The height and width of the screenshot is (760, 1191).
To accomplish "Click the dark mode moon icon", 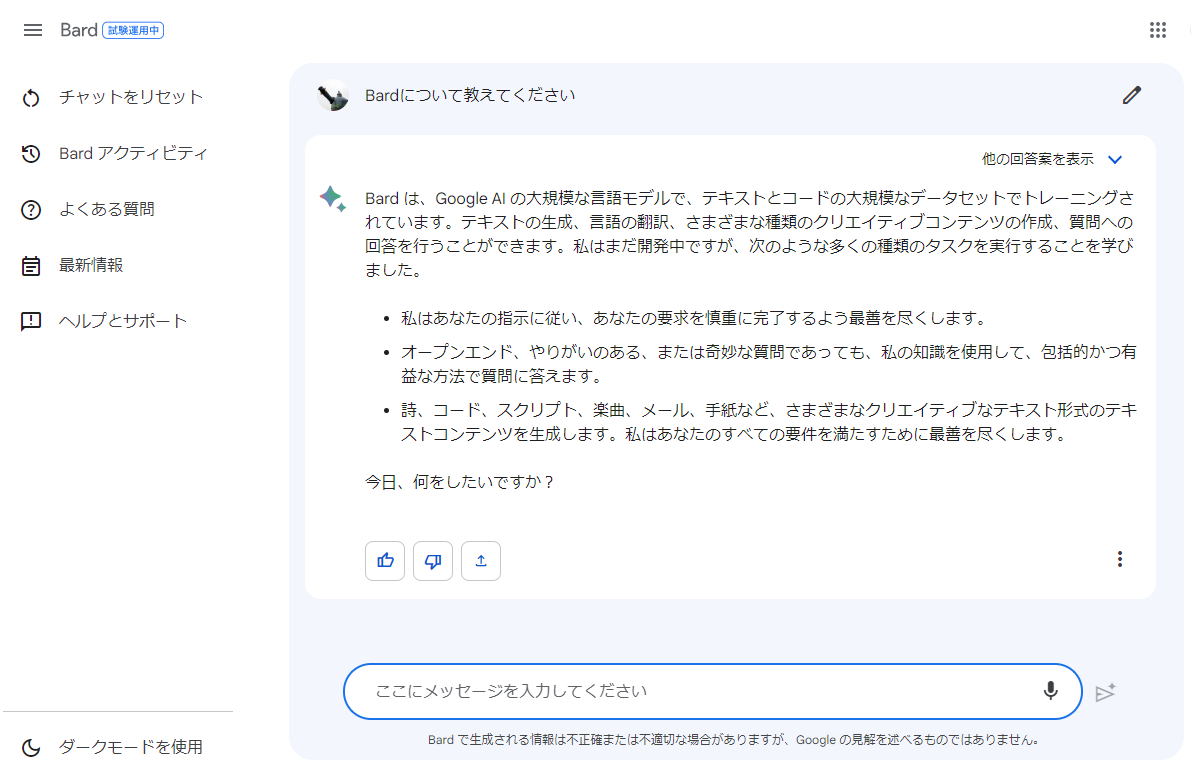I will pyautogui.click(x=31, y=747).
